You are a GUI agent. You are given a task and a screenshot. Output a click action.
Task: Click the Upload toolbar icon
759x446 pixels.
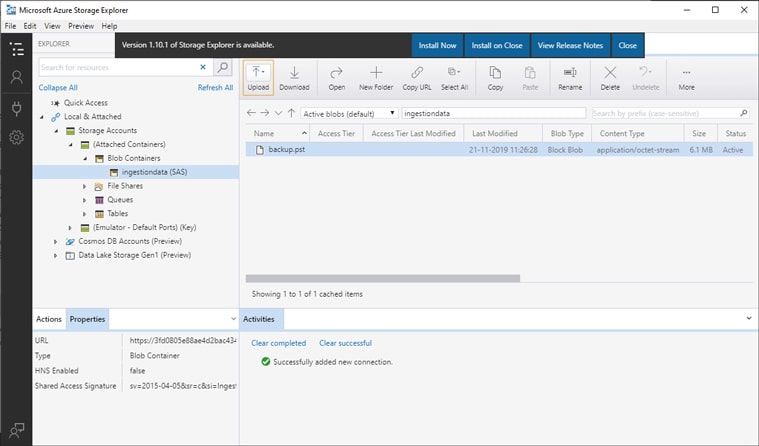coord(258,72)
